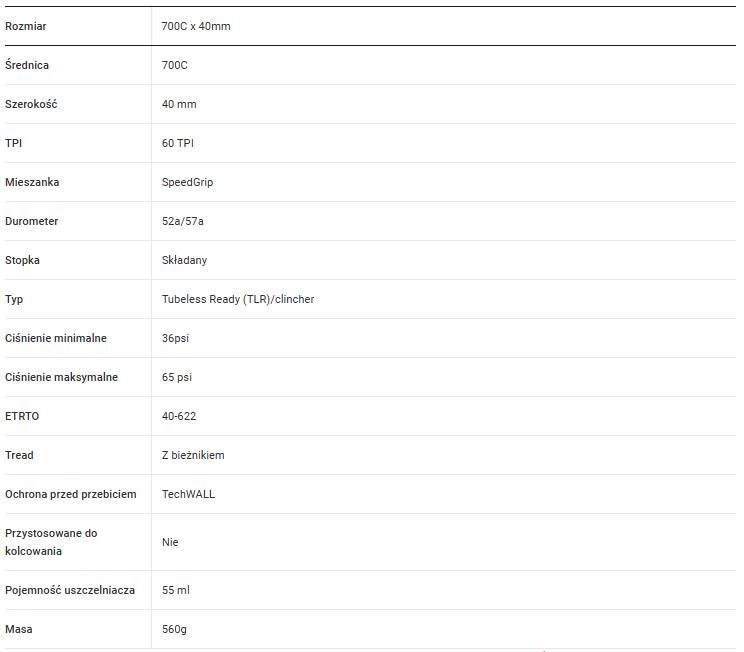744x652 pixels.
Task: Click the 65 psi maximum pressure value
Action: point(177,377)
